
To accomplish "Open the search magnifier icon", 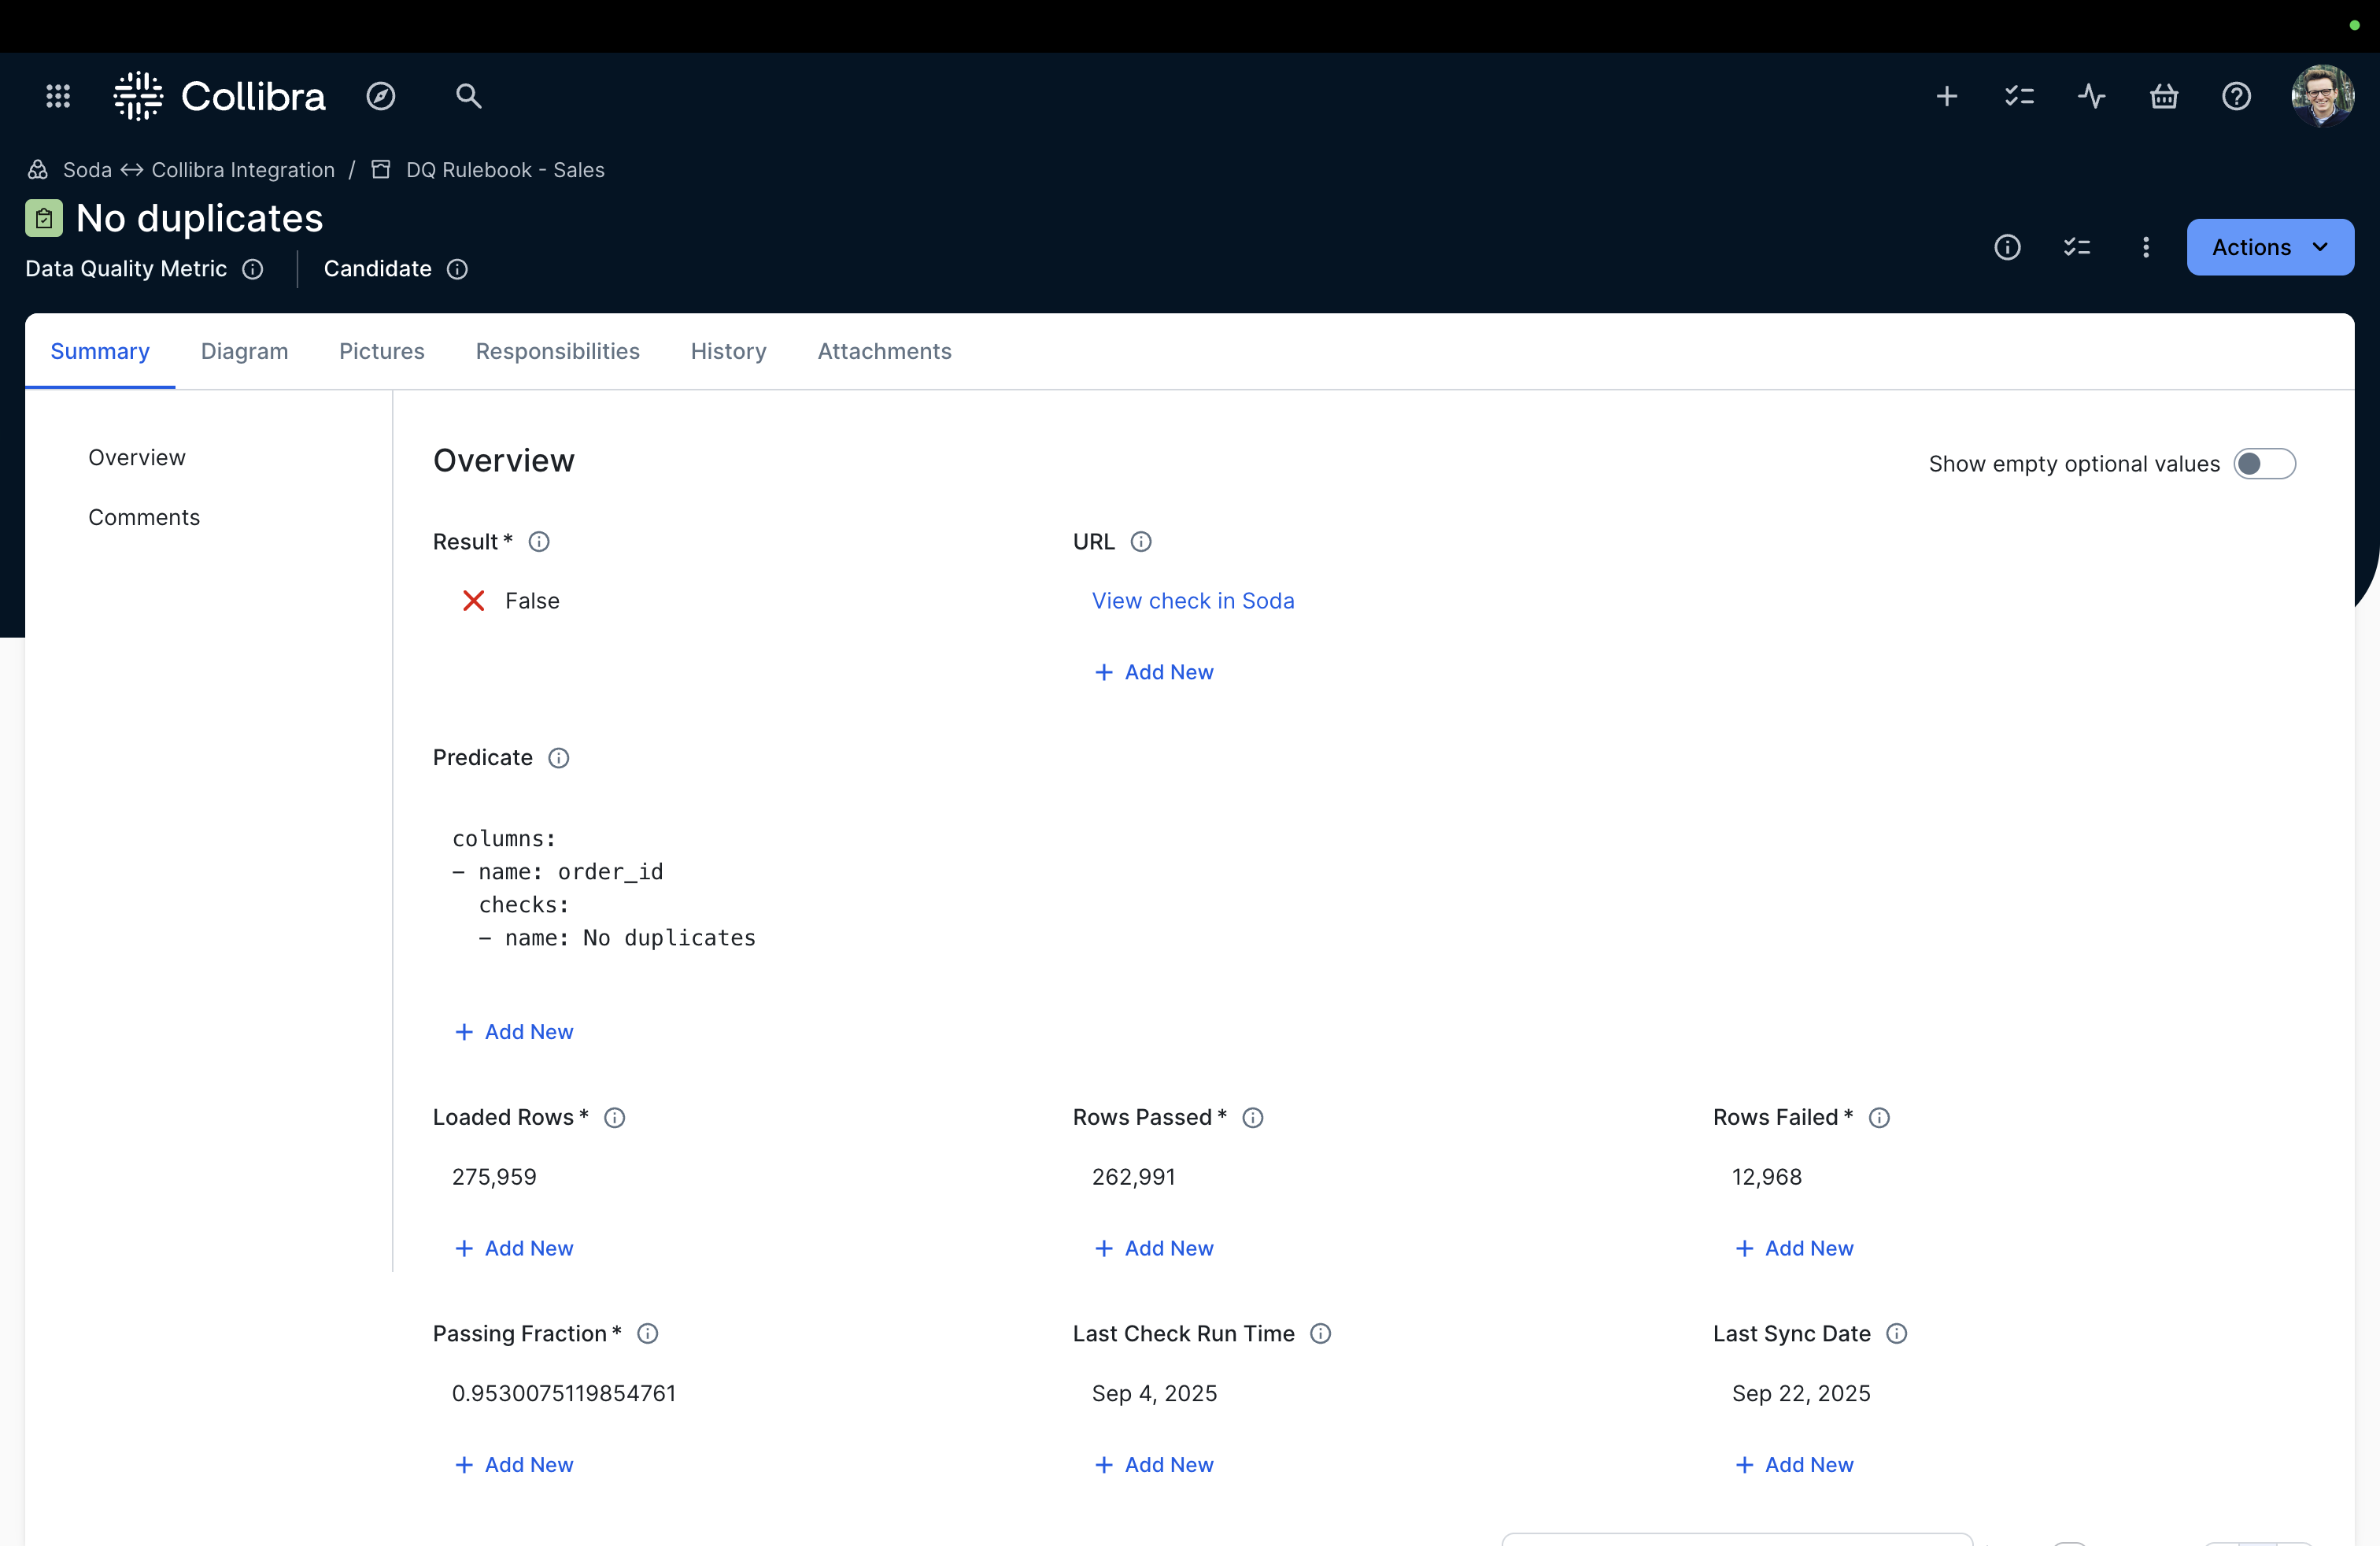I will 468,96.
